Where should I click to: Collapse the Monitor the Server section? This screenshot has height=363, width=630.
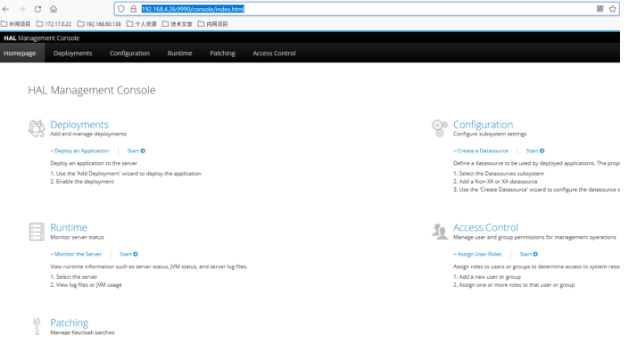(76, 254)
